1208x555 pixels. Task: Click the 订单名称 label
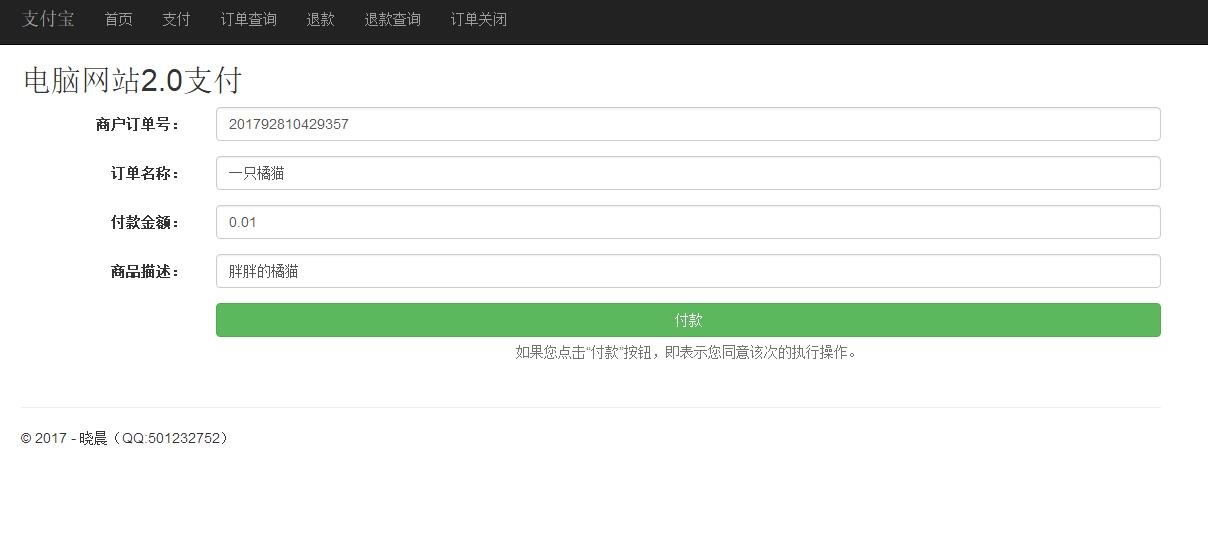[x=145, y=174]
